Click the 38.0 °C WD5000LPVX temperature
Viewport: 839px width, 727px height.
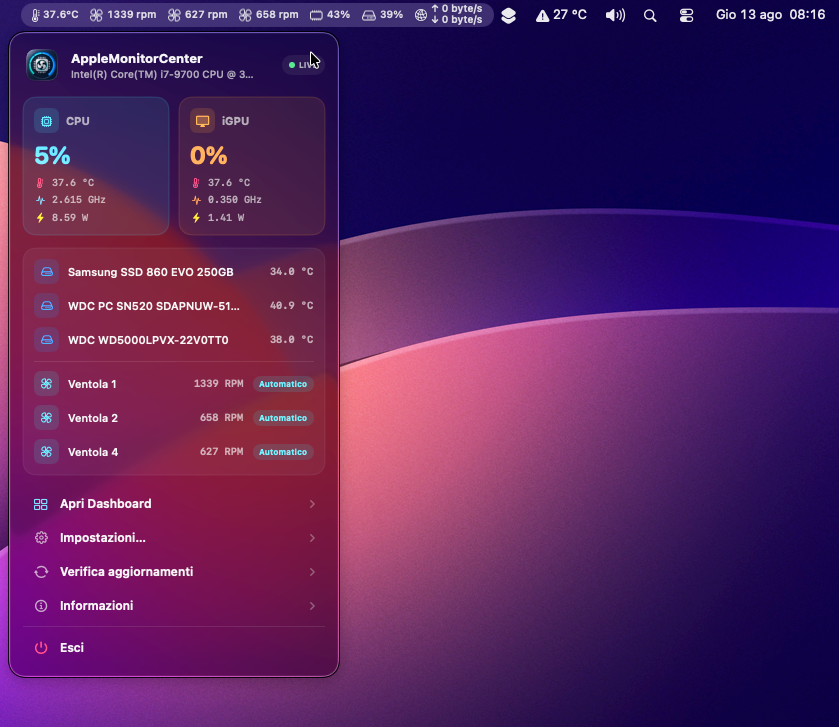coord(292,340)
